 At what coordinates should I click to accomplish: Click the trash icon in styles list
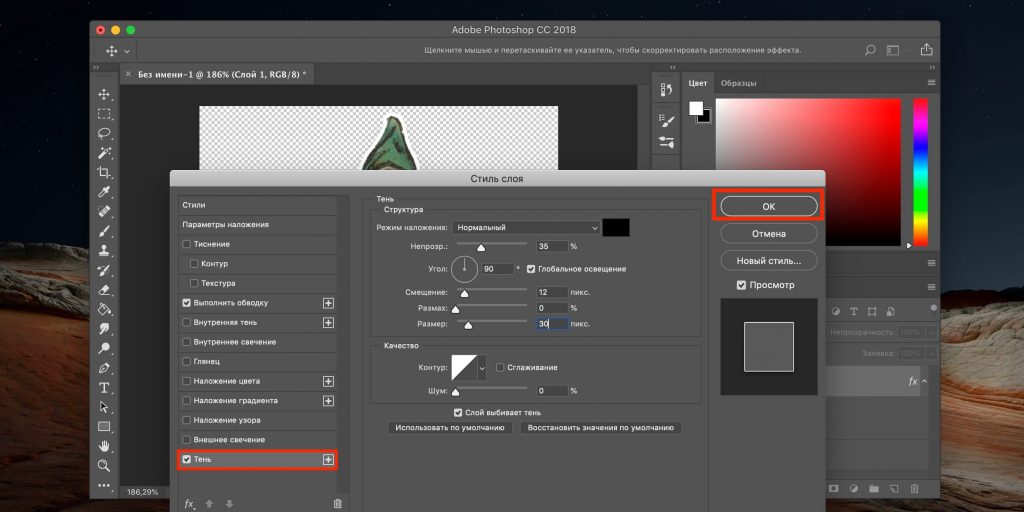point(337,504)
